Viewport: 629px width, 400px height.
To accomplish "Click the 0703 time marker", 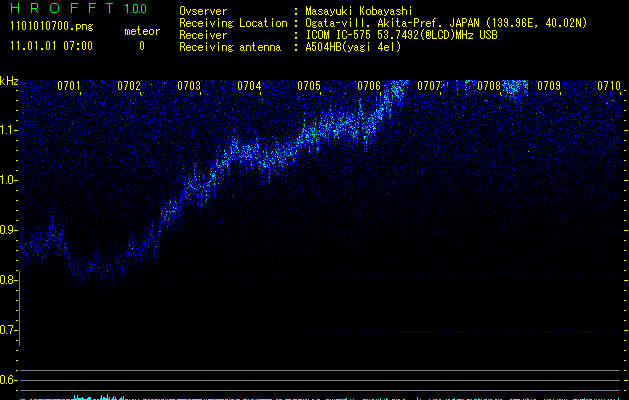I will click(189, 86).
